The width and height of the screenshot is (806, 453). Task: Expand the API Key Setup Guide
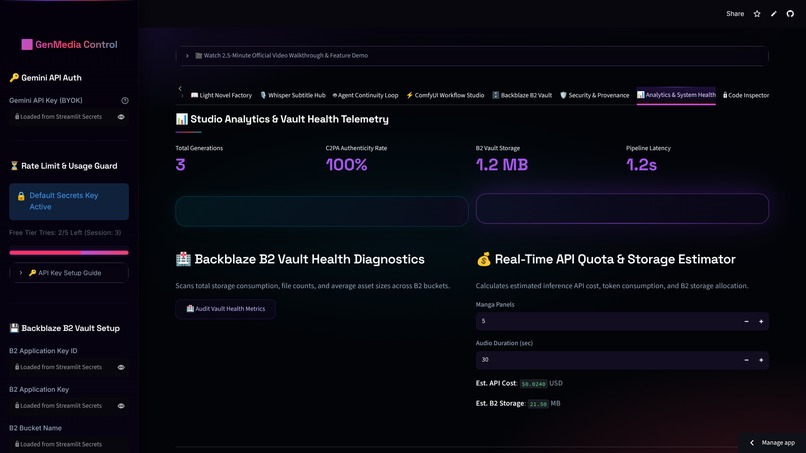pyautogui.click(x=69, y=273)
